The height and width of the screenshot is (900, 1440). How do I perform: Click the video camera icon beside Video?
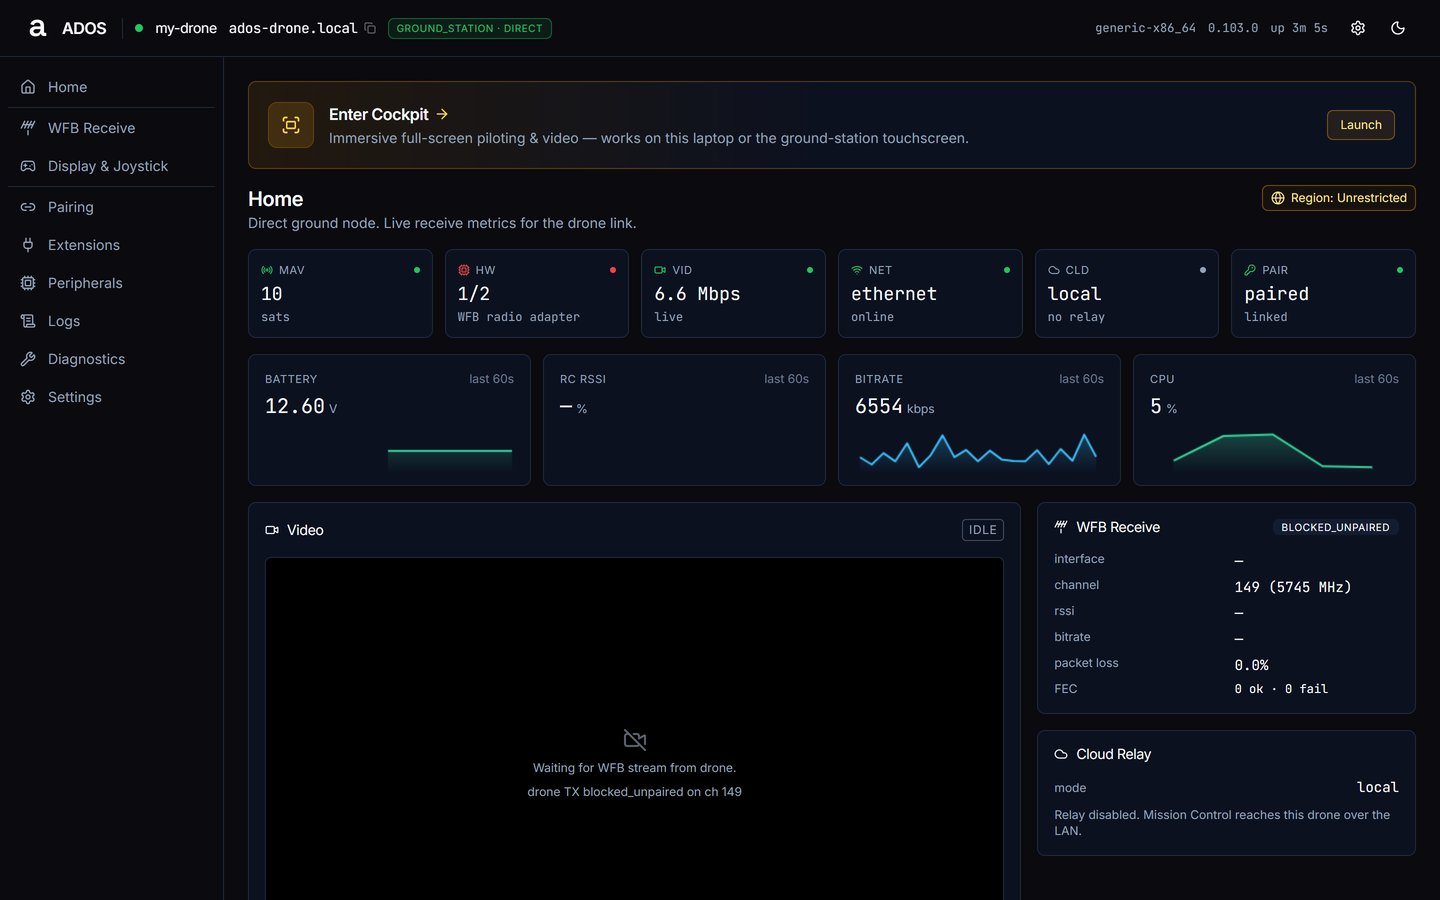point(272,530)
